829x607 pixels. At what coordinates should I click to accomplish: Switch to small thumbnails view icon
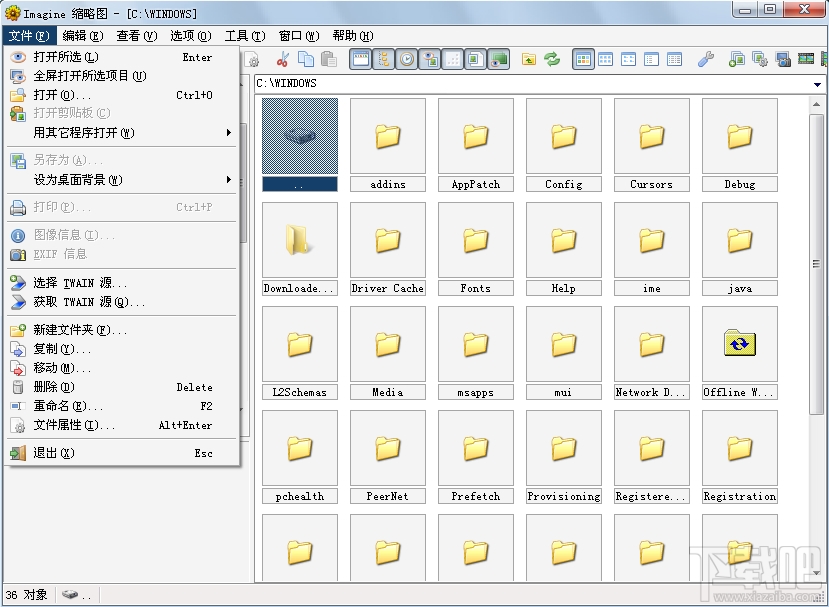click(x=605, y=59)
